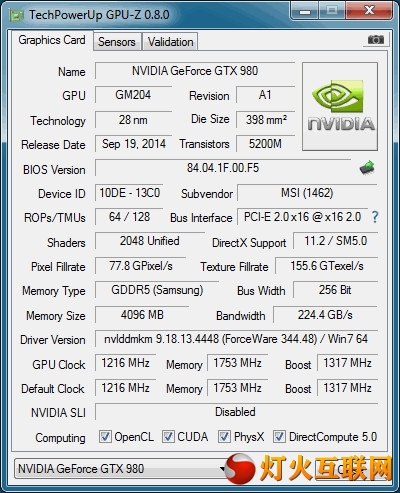Click GPU Clock row Memory 1753 MHz
The height and width of the screenshot is (493, 400).
tap(238, 363)
